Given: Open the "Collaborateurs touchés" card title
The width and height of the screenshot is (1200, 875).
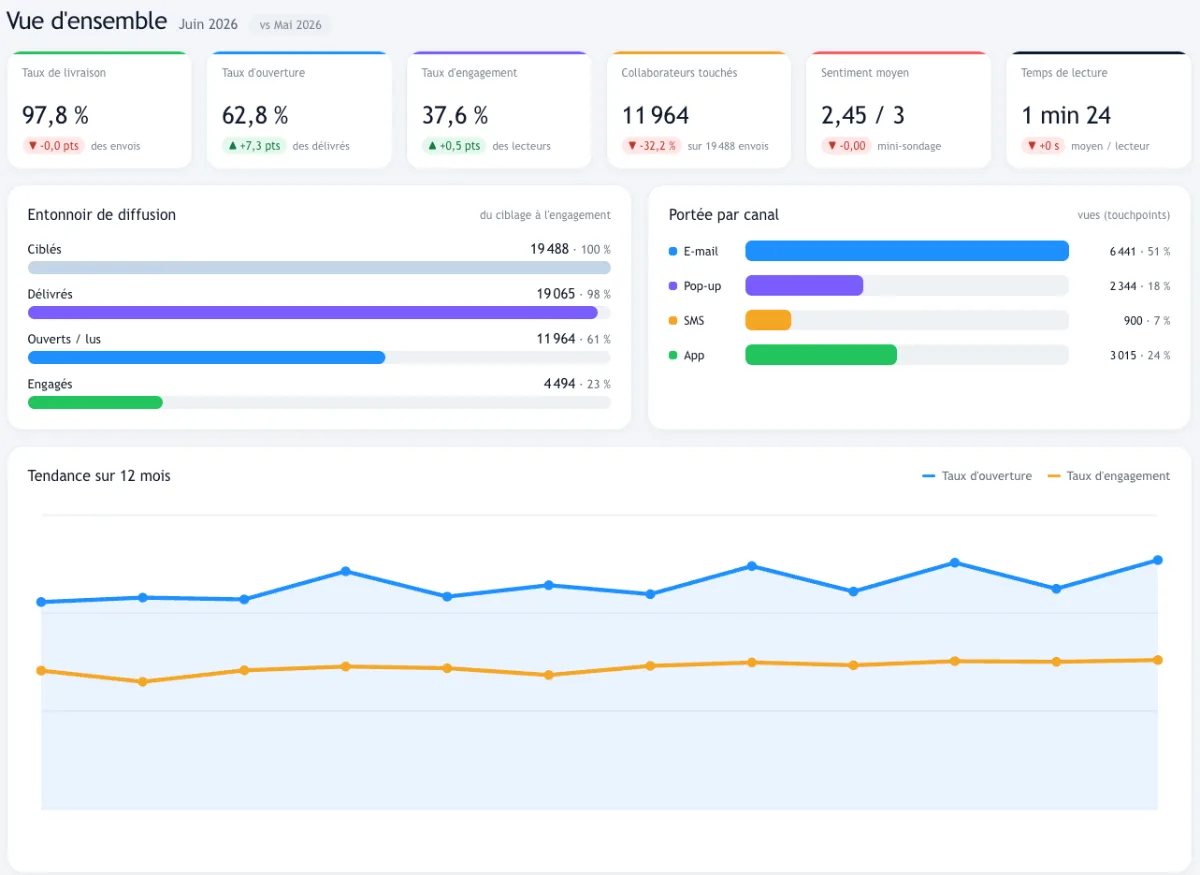Looking at the screenshot, I should tap(679, 73).
